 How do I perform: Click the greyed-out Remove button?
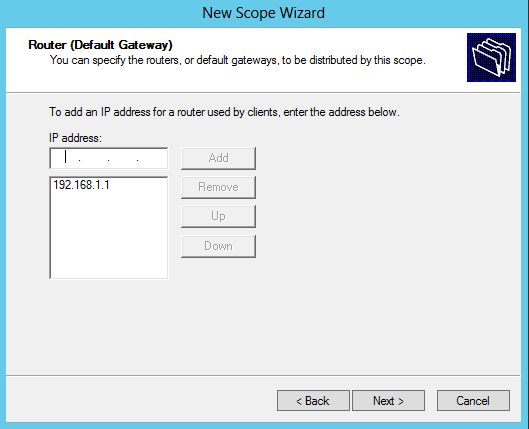coord(218,187)
